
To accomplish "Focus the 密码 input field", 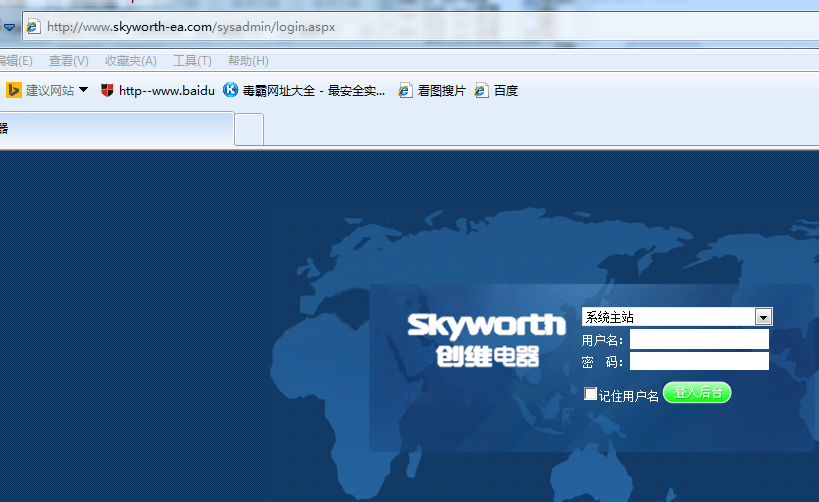I will (699, 361).
